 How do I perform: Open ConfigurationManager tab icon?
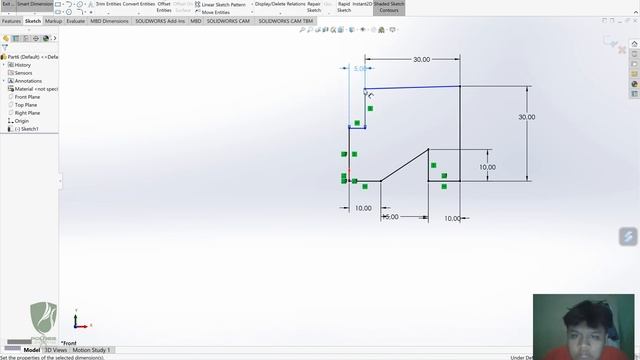point(26,38)
